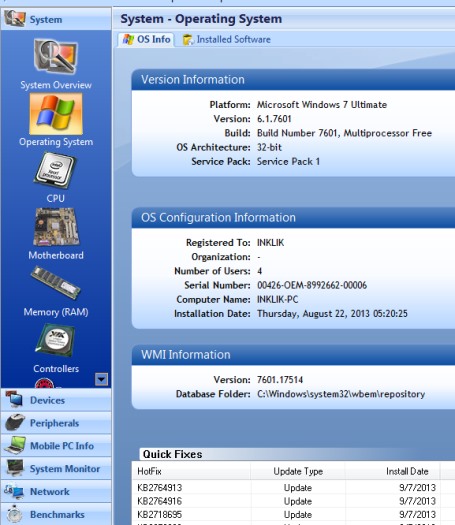Select the KB2764913 hotfix row
Viewport: 455px width, 525px height.
coord(293,488)
